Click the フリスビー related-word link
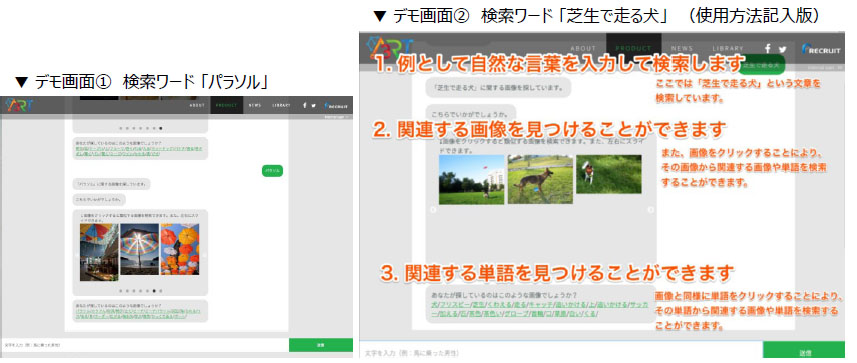The width and height of the screenshot is (857, 363). click(456, 305)
